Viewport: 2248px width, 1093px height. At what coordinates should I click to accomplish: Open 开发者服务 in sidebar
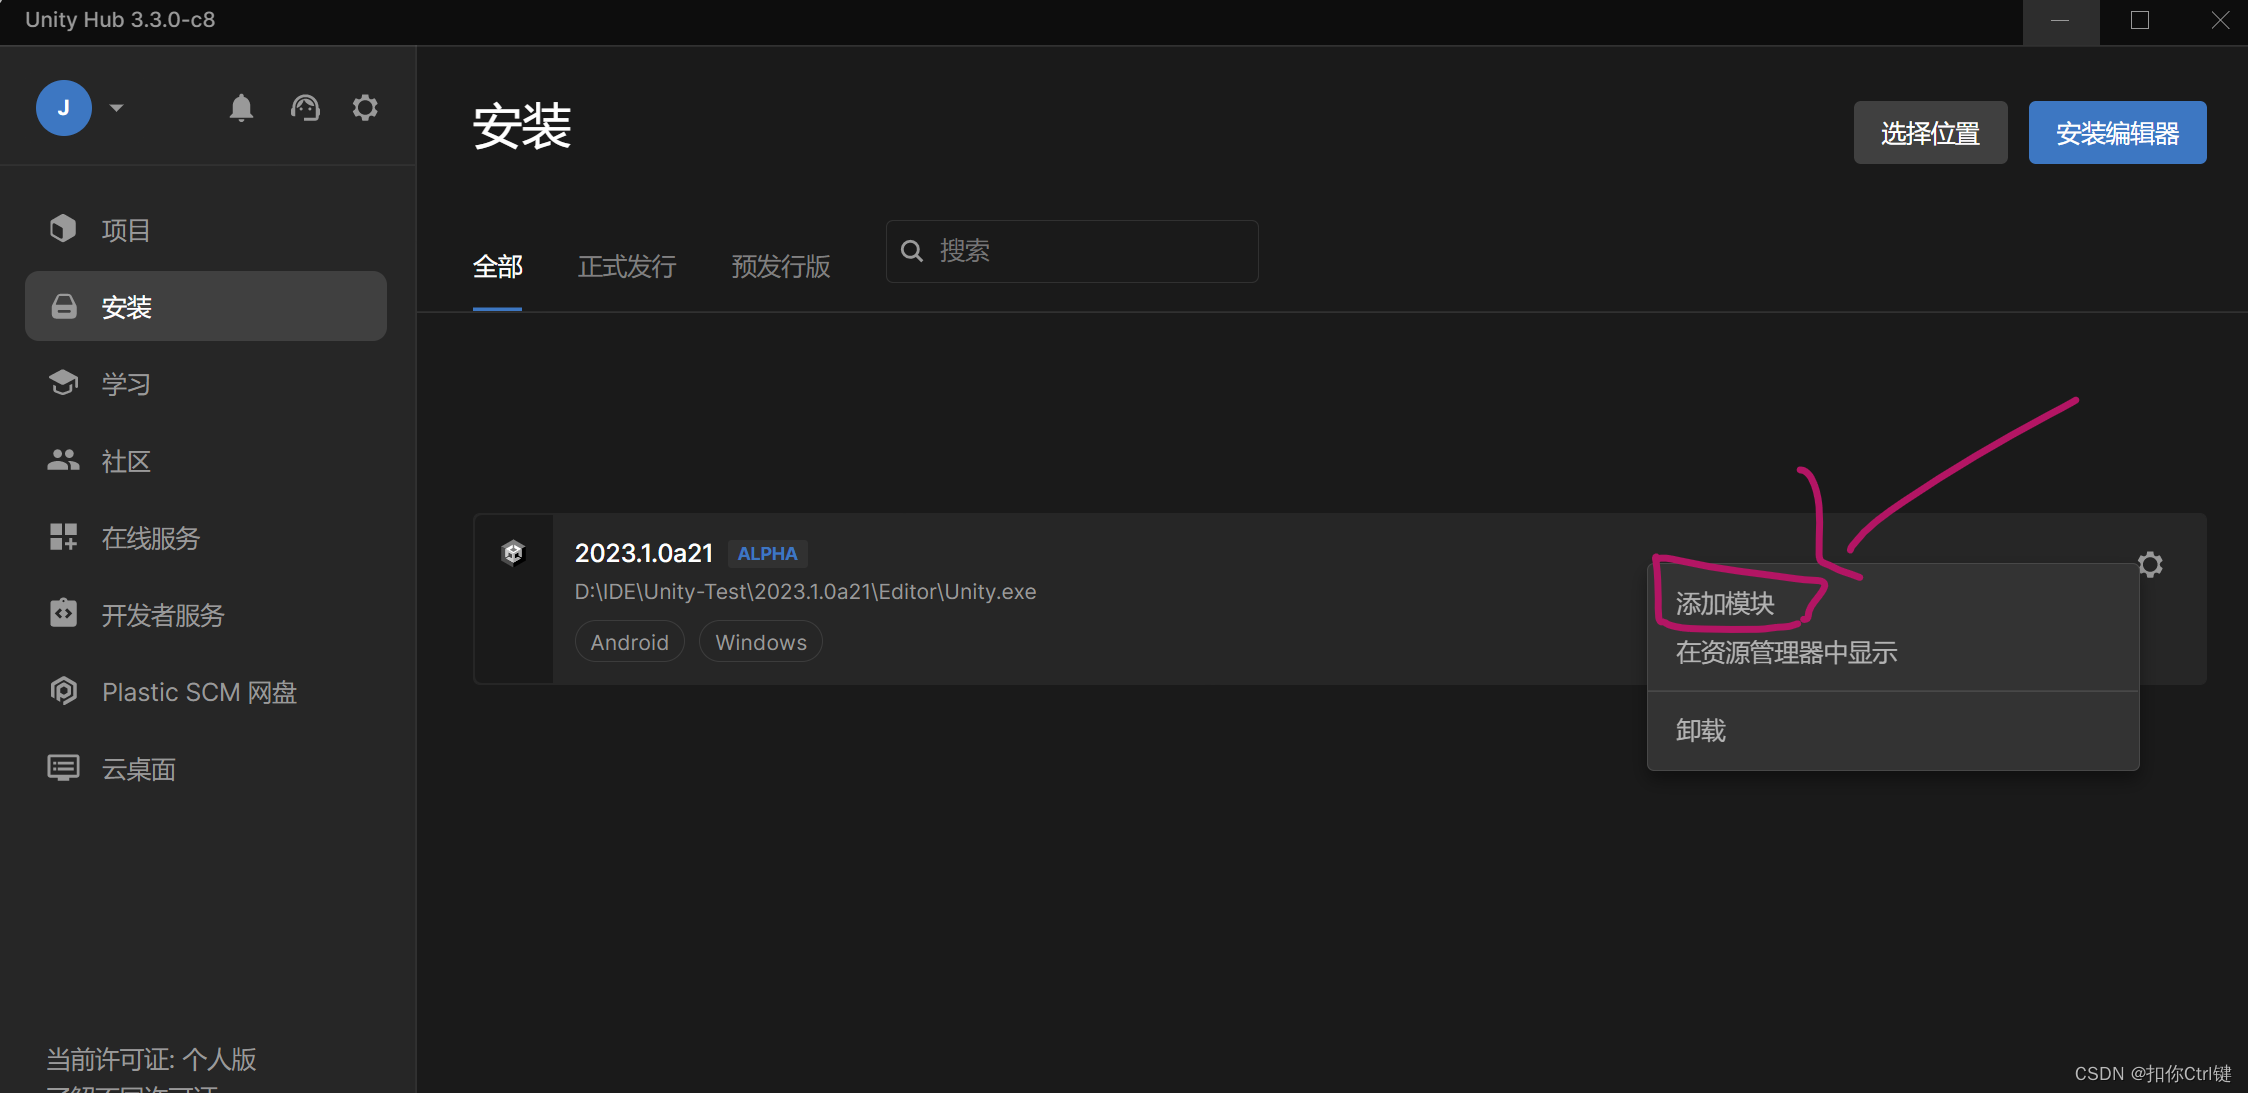pyautogui.click(x=206, y=615)
